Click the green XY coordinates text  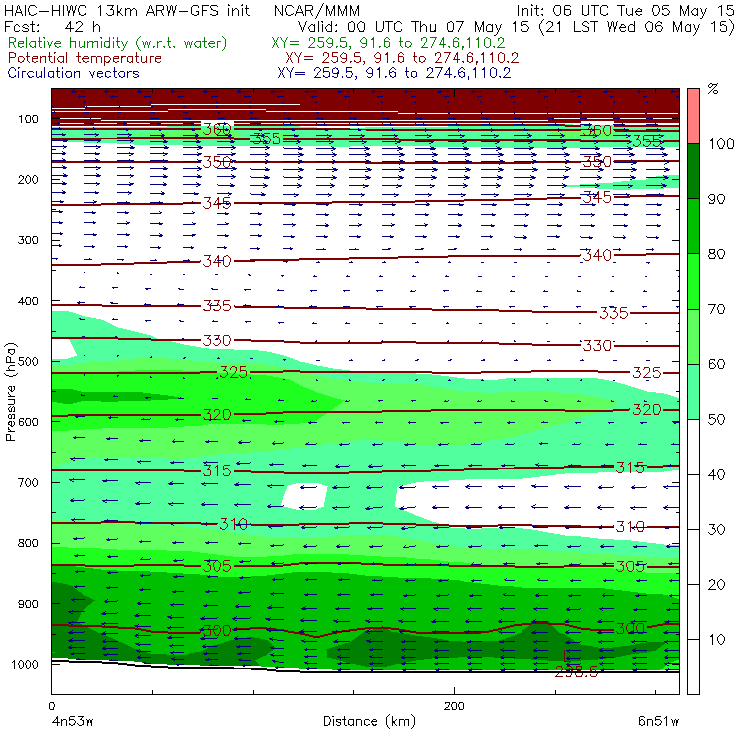click(388, 43)
